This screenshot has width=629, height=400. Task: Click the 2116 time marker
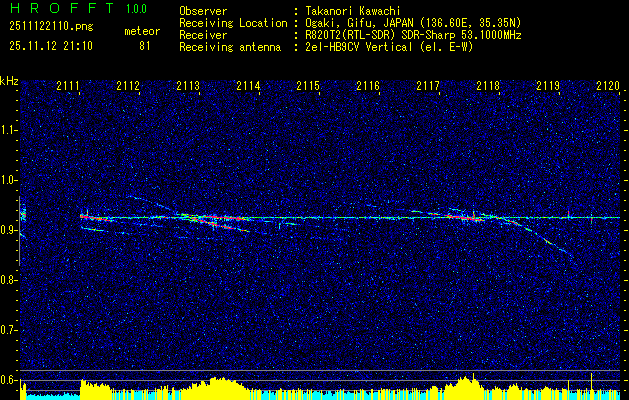pos(368,86)
